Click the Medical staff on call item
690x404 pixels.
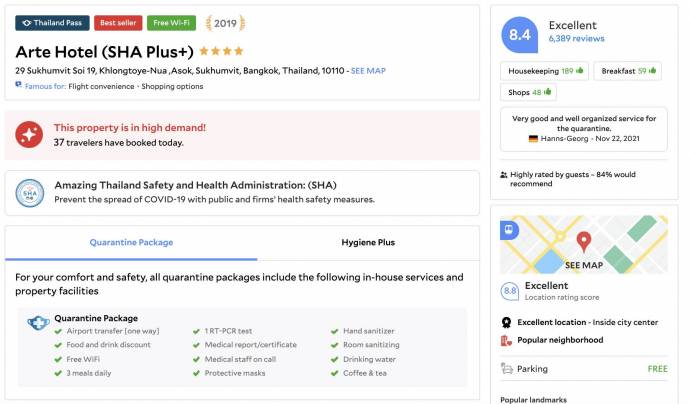coord(240,359)
